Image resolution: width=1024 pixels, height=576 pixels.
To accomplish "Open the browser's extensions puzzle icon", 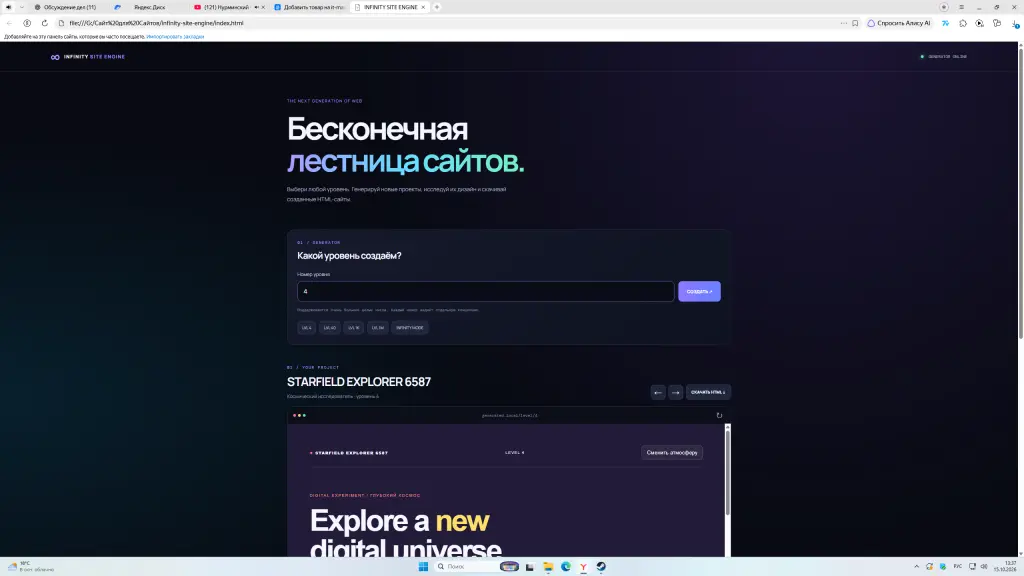I will click(x=963, y=23).
